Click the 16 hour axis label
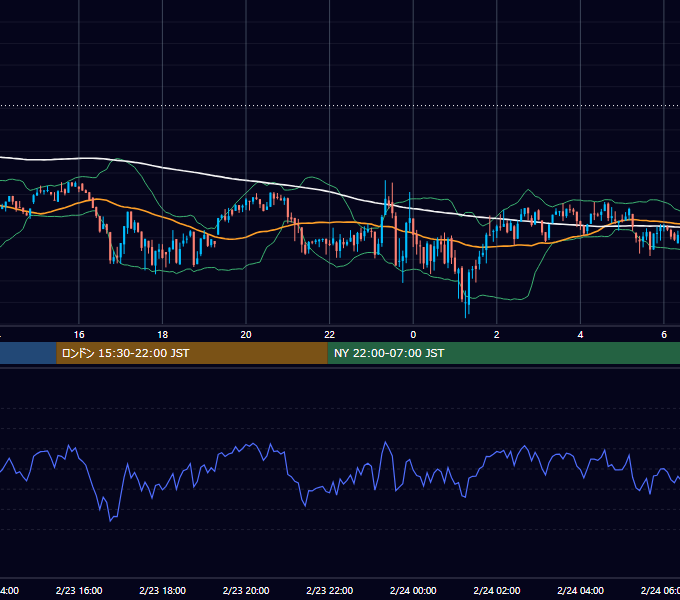The width and height of the screenshot is (680, 600). click(x=79, y=335)
